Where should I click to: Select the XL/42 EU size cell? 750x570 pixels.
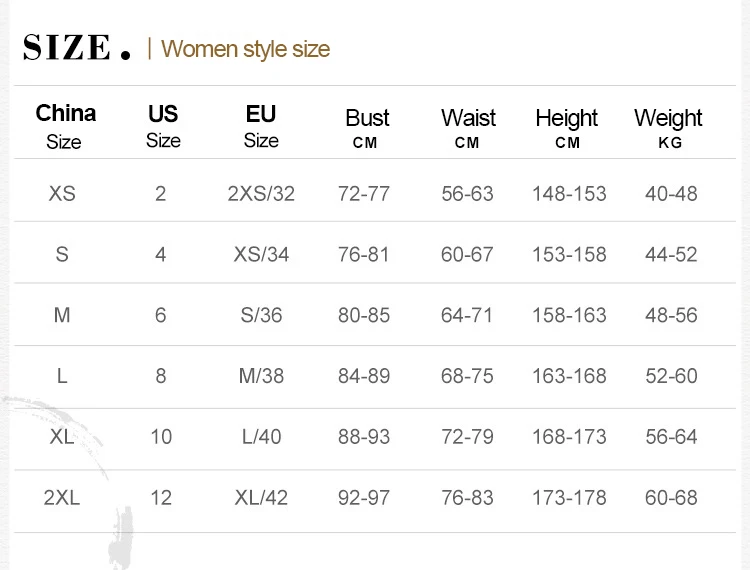coord(261,498)
